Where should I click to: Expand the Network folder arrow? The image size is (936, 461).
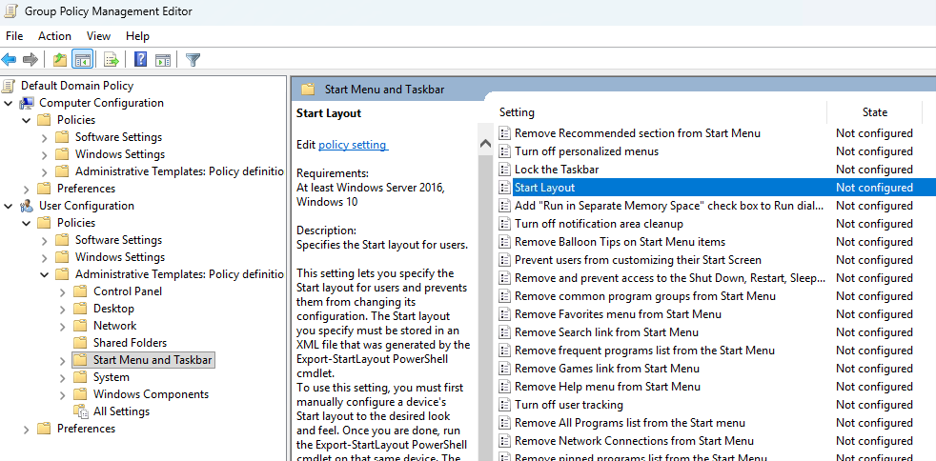[x=63, y=326]
